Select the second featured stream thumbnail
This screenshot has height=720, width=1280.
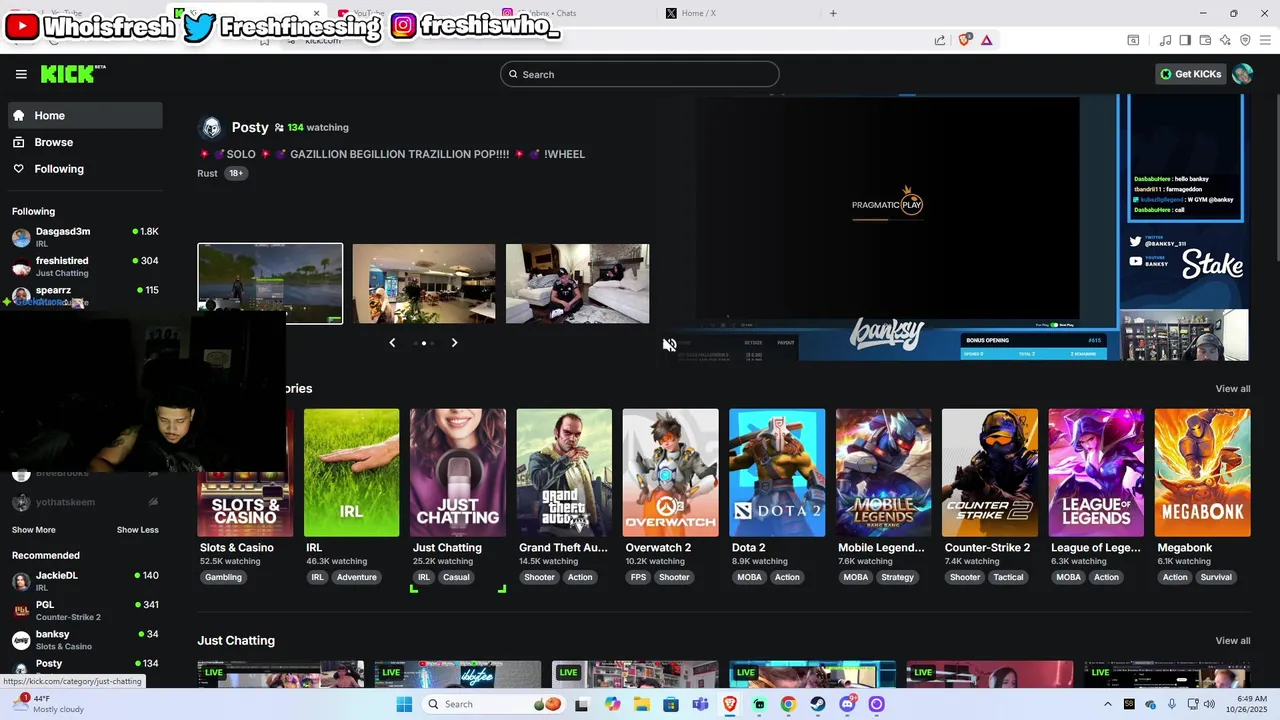pyautogui.click(x=424, y=283)
